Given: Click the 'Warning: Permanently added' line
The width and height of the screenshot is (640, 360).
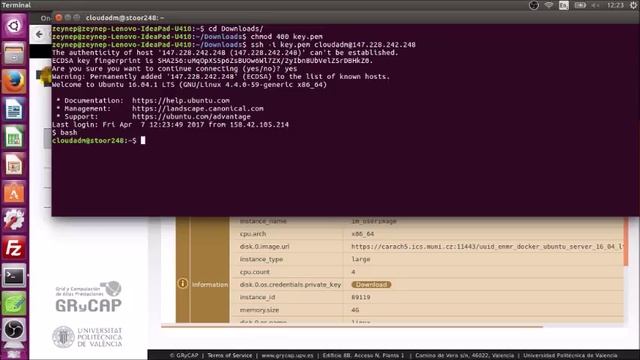Looking at the screenshot, I should 221,77.
